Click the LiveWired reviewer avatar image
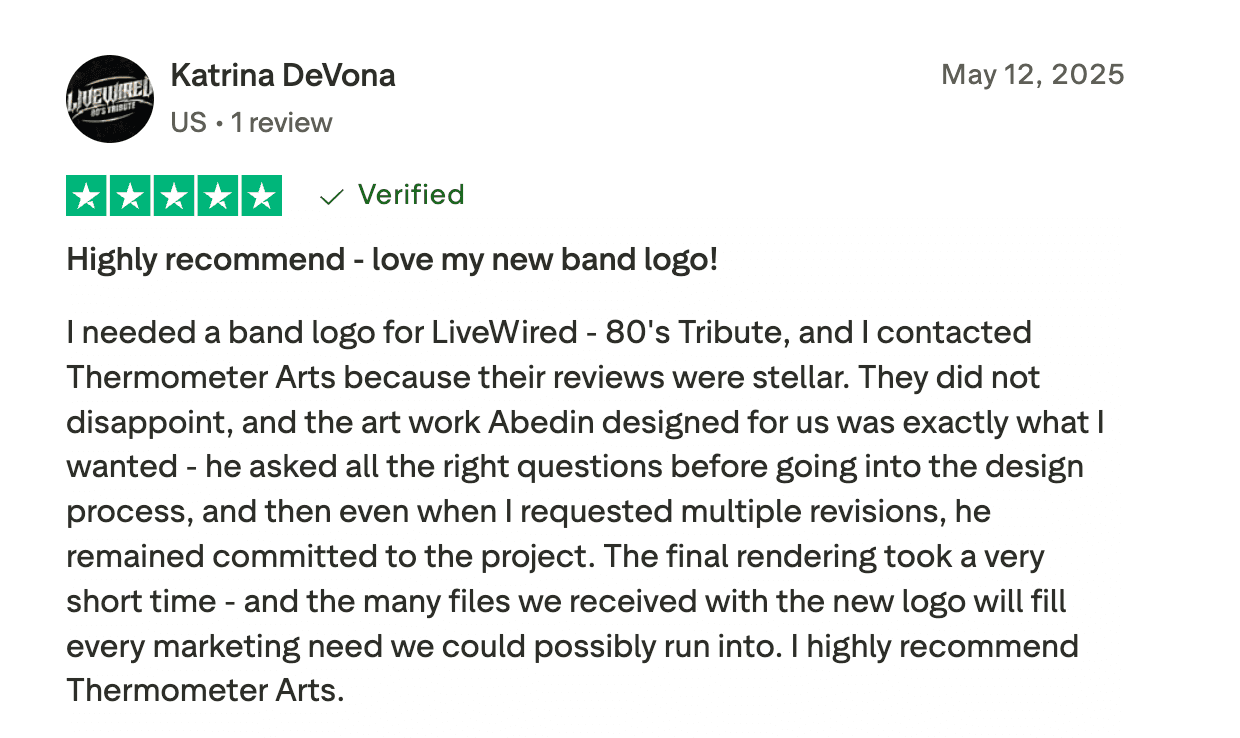 [x=110, y=99]
